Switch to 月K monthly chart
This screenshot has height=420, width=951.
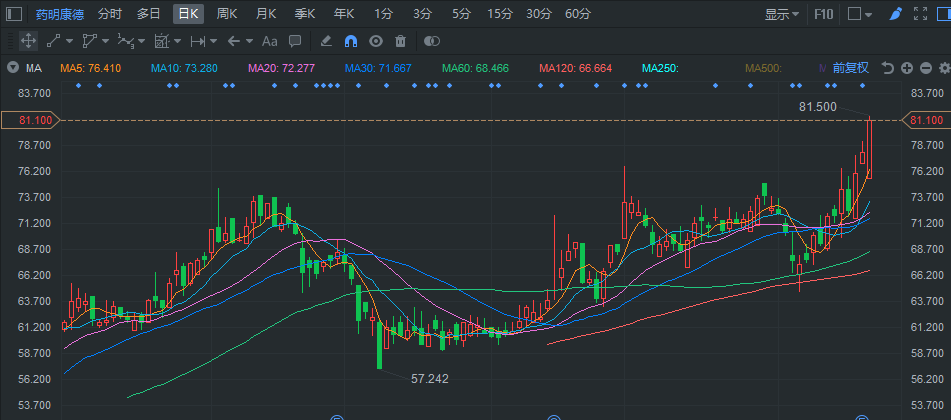tap(266, 13)
